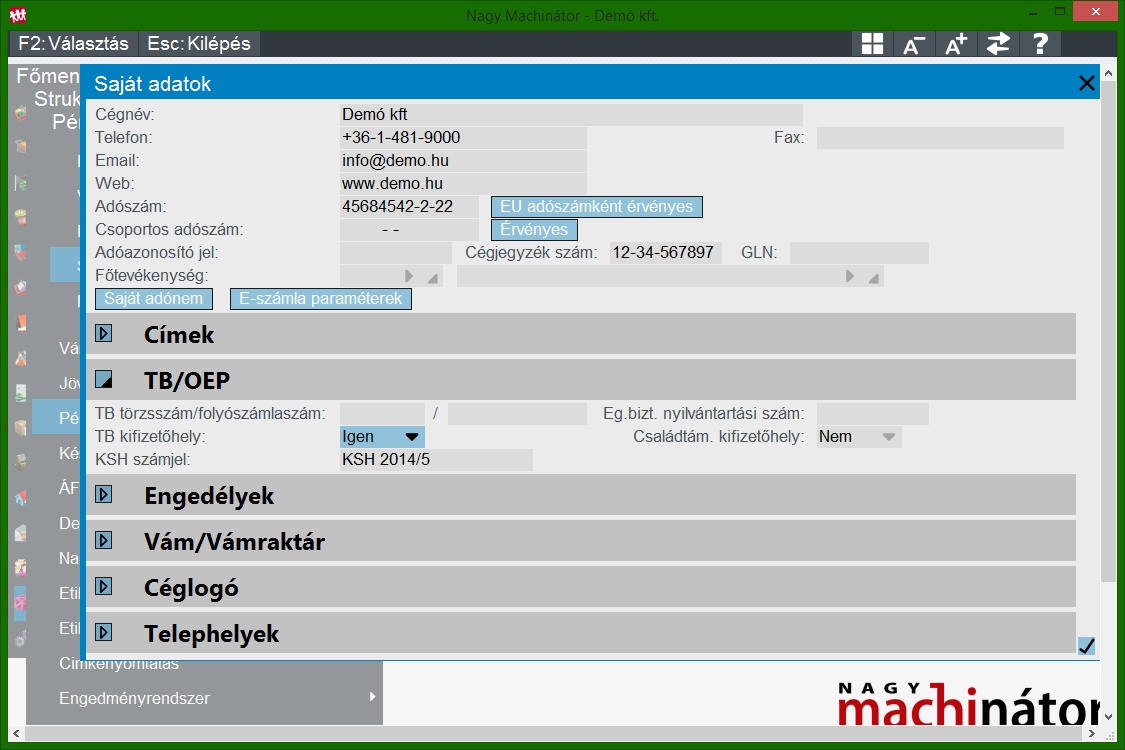Click horizontal scrollbar right arrow

pos(1091,733)
